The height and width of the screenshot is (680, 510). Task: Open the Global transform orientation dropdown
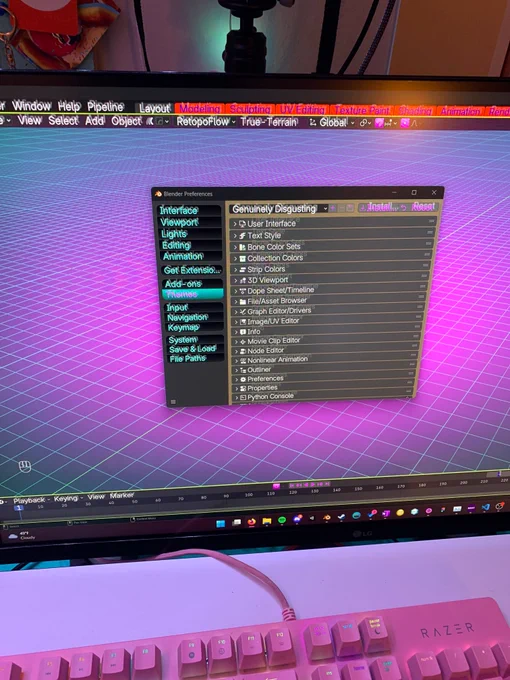click(x=332, y=123)
